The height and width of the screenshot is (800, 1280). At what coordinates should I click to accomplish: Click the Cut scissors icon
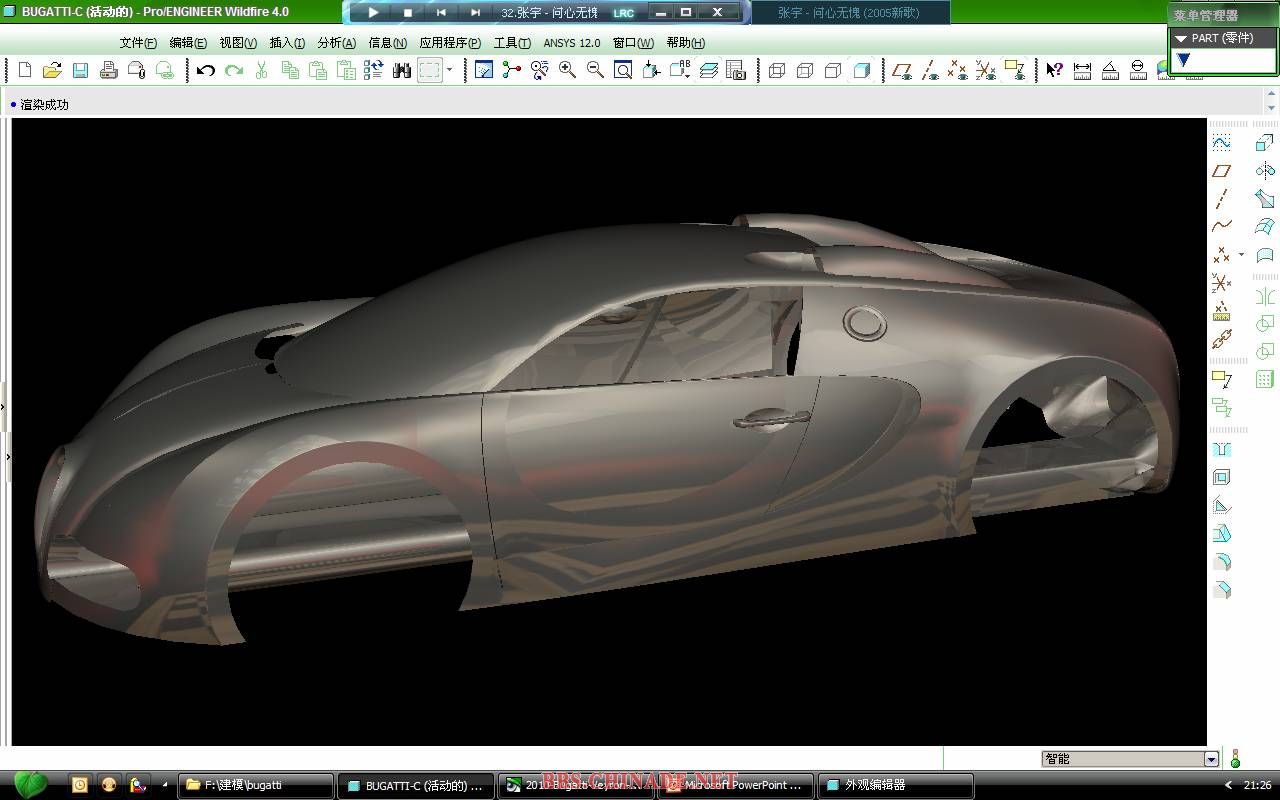click(262, 70)
